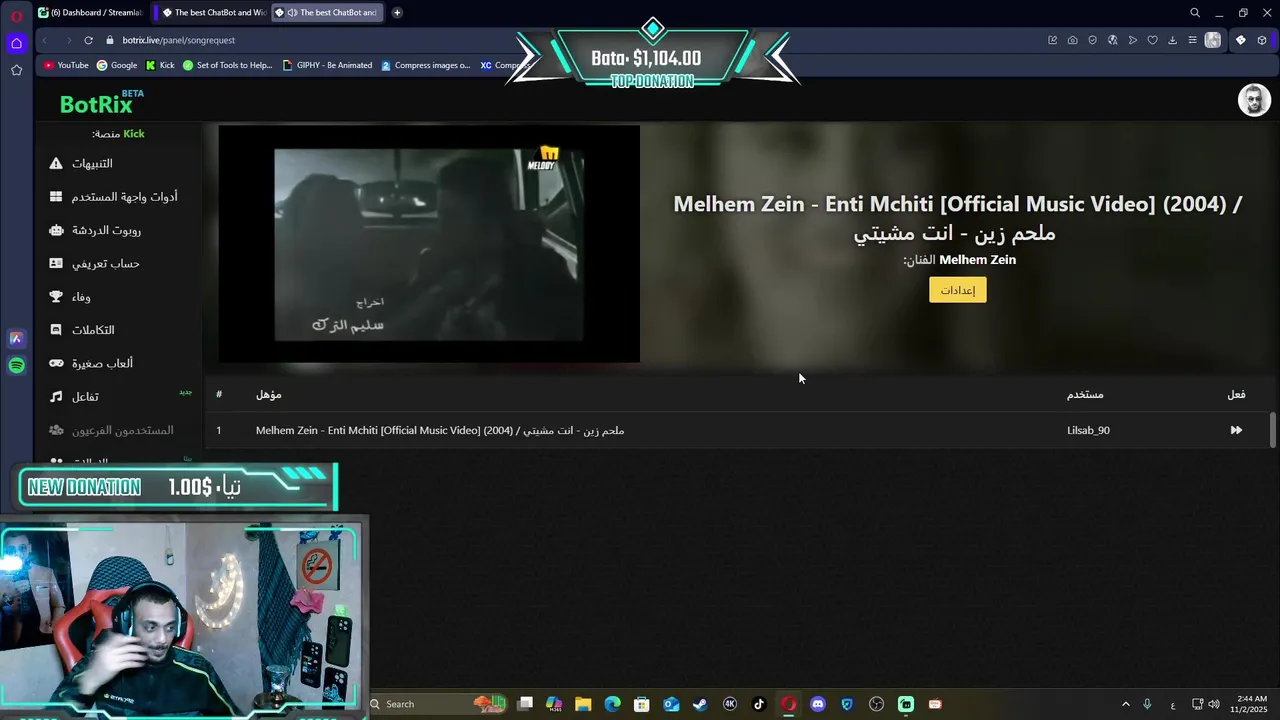Open File Explorer from the taskbar

click(583, 704)
